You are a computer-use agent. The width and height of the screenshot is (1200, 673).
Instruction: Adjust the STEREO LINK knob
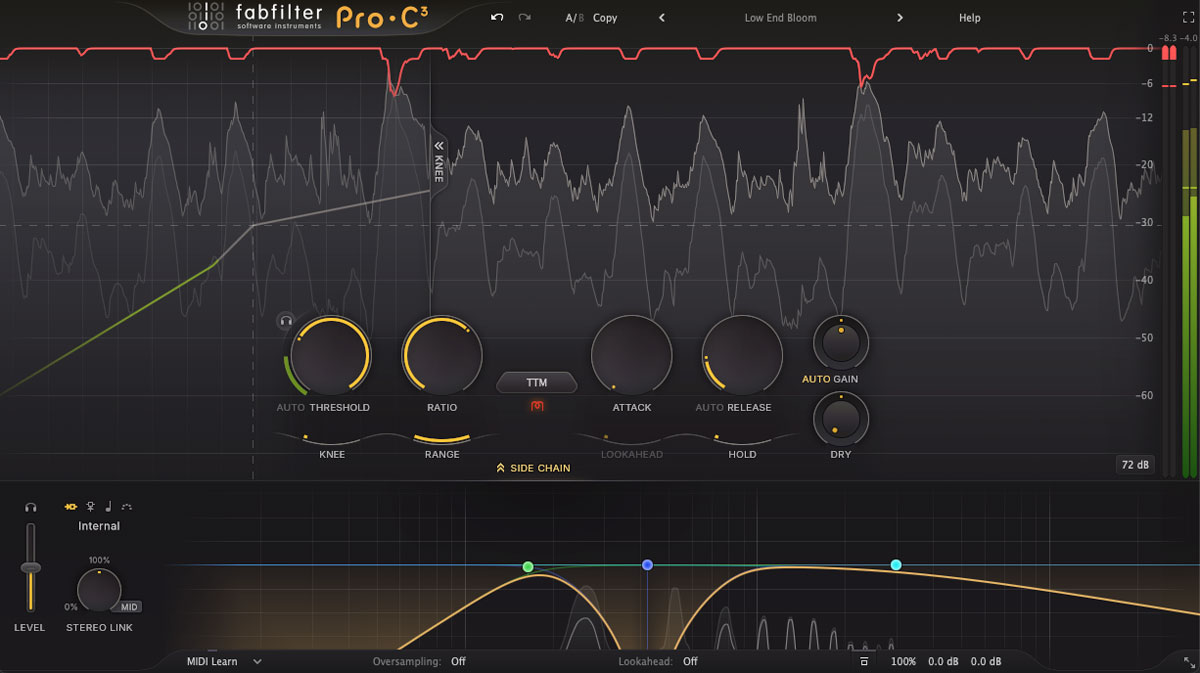(99, 591)
